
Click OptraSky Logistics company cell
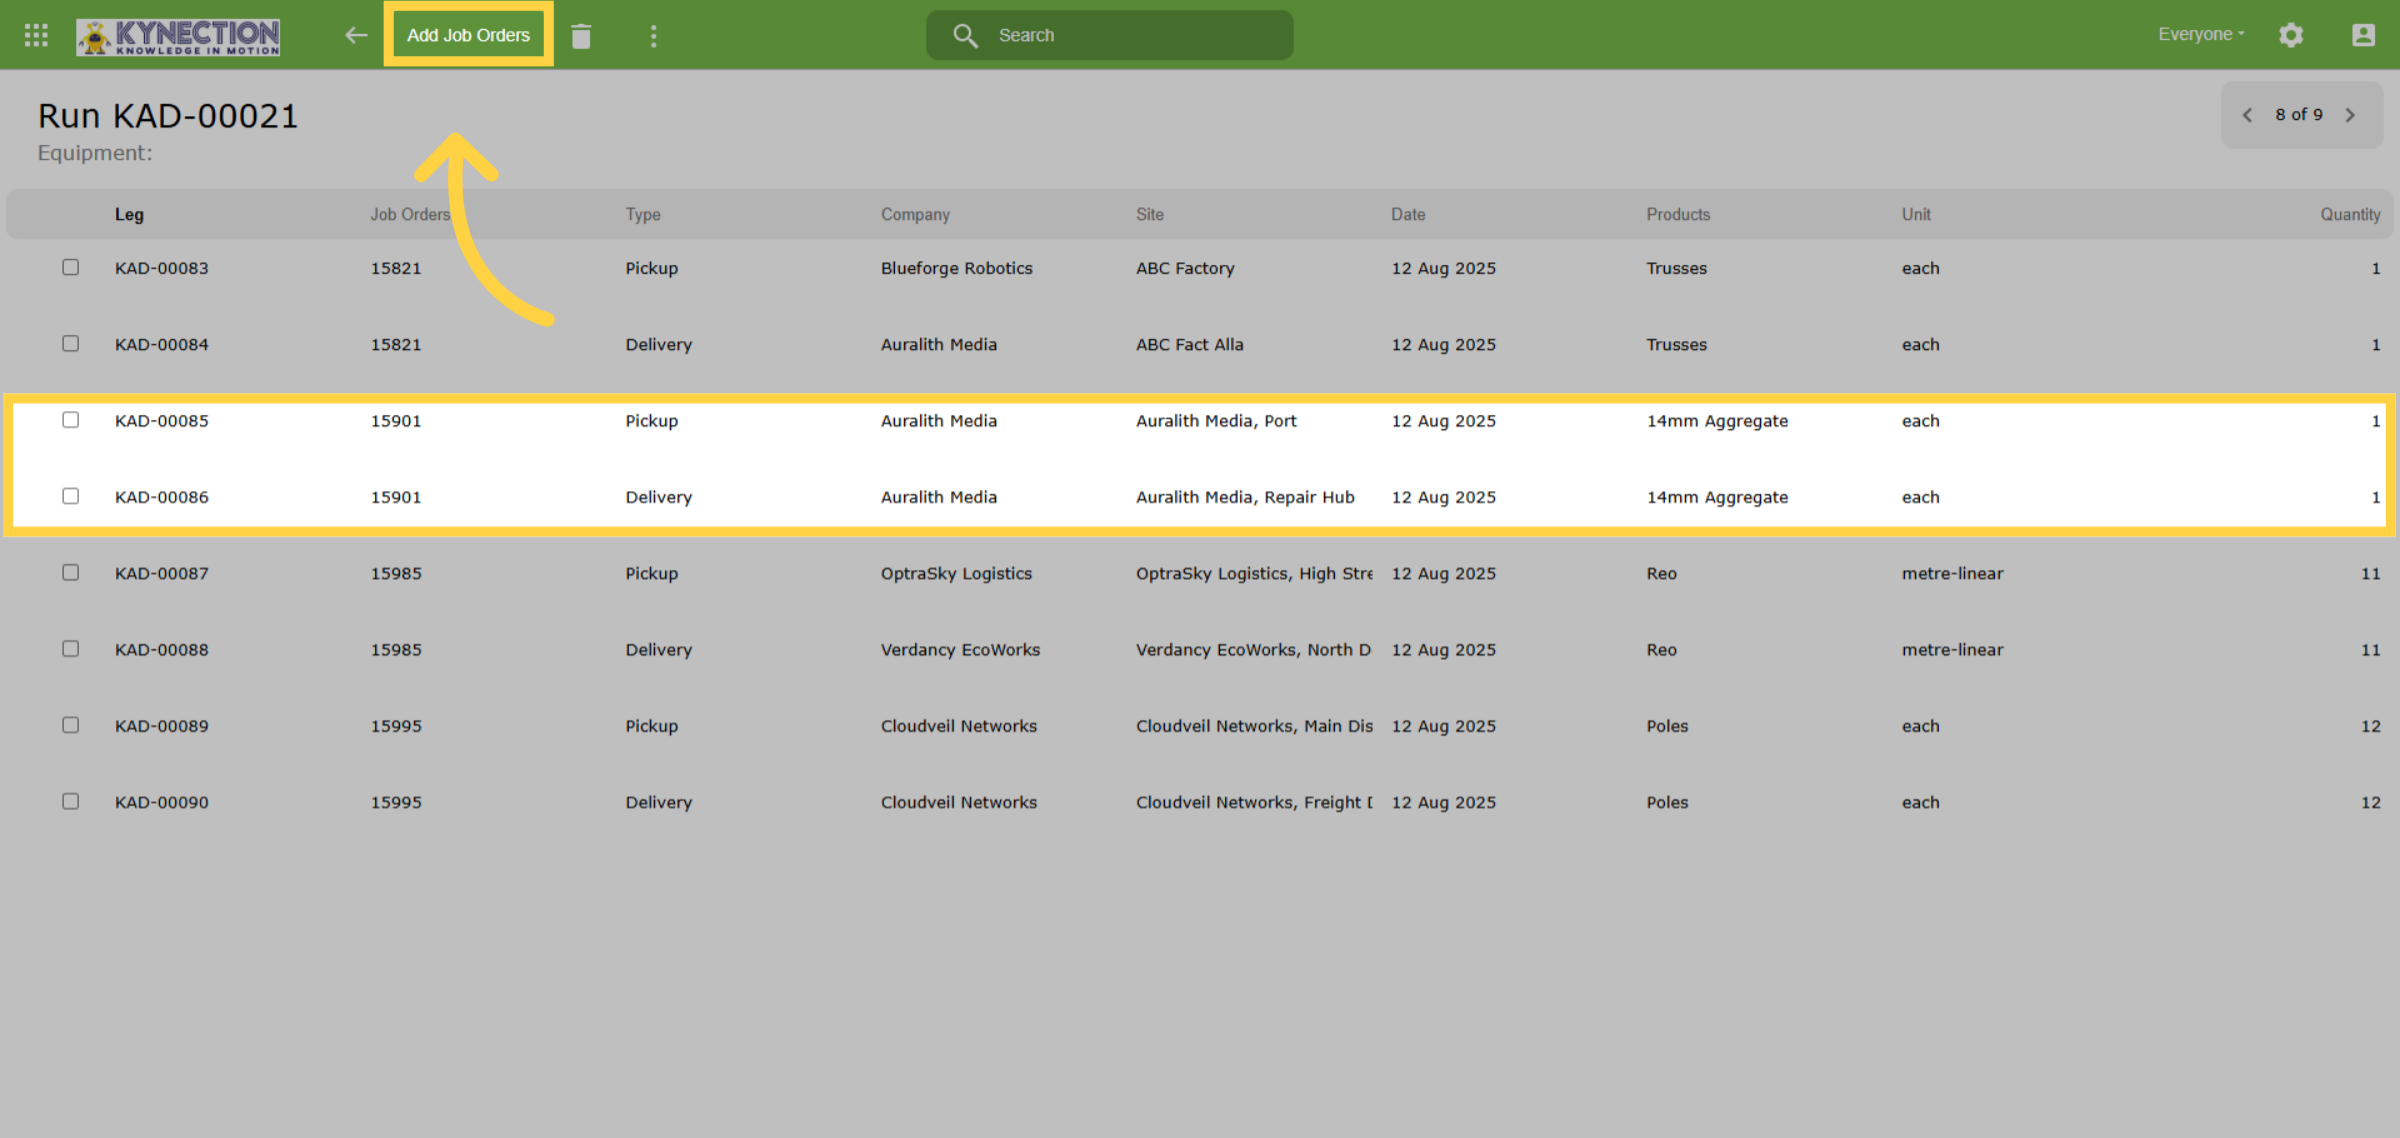pos(956,573)
